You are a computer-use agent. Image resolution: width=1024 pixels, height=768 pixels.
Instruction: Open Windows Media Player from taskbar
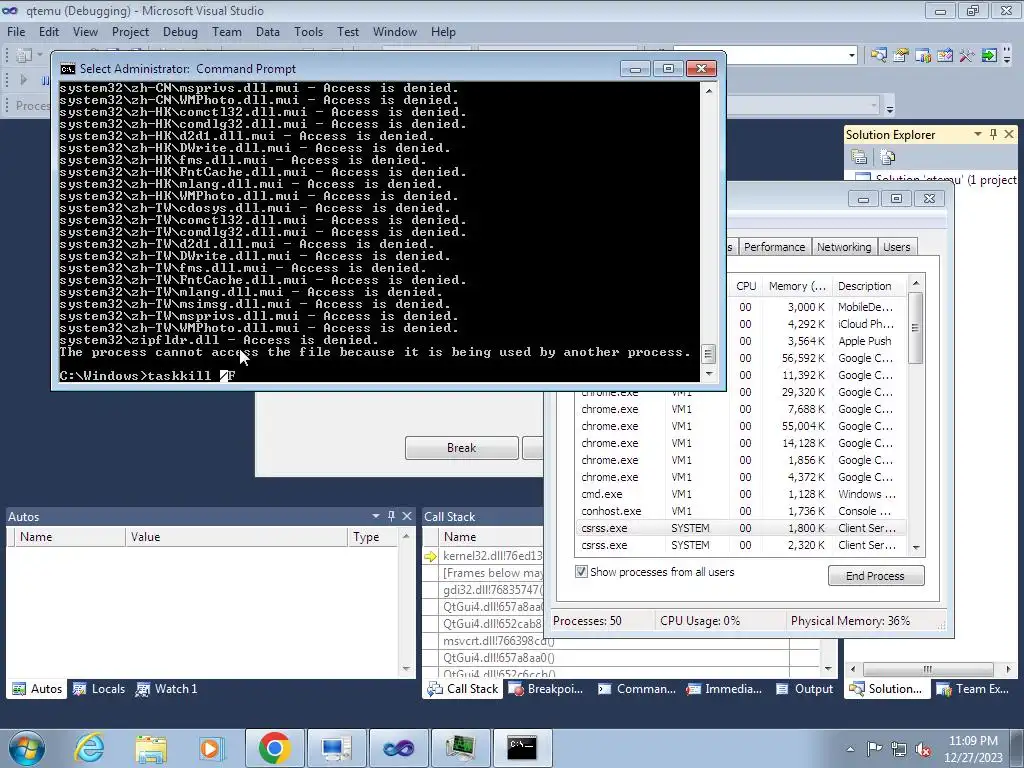tap(211, 748)
